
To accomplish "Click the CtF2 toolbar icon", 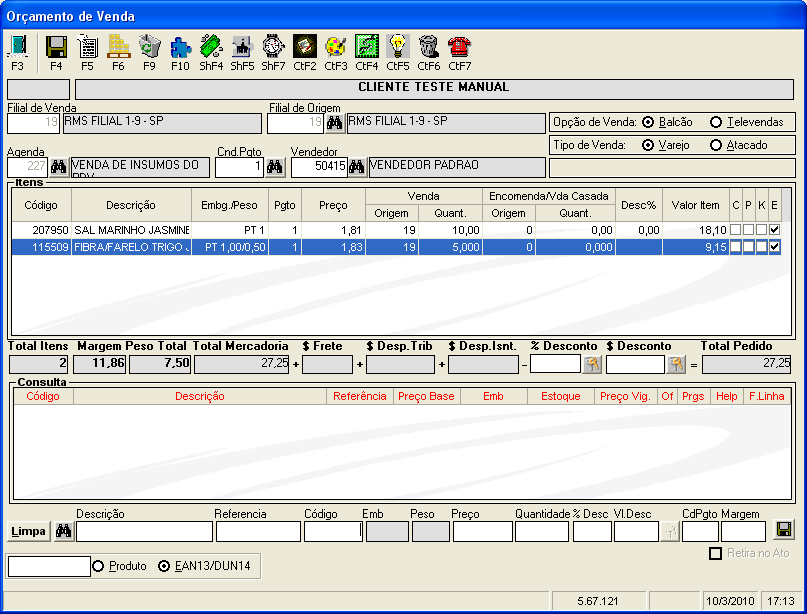I will [x=305, y=47].
